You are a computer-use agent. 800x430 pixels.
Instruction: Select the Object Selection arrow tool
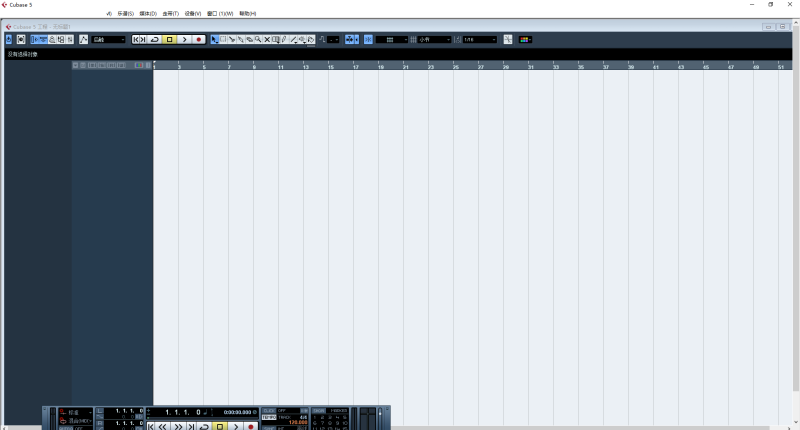pos(214,39)
